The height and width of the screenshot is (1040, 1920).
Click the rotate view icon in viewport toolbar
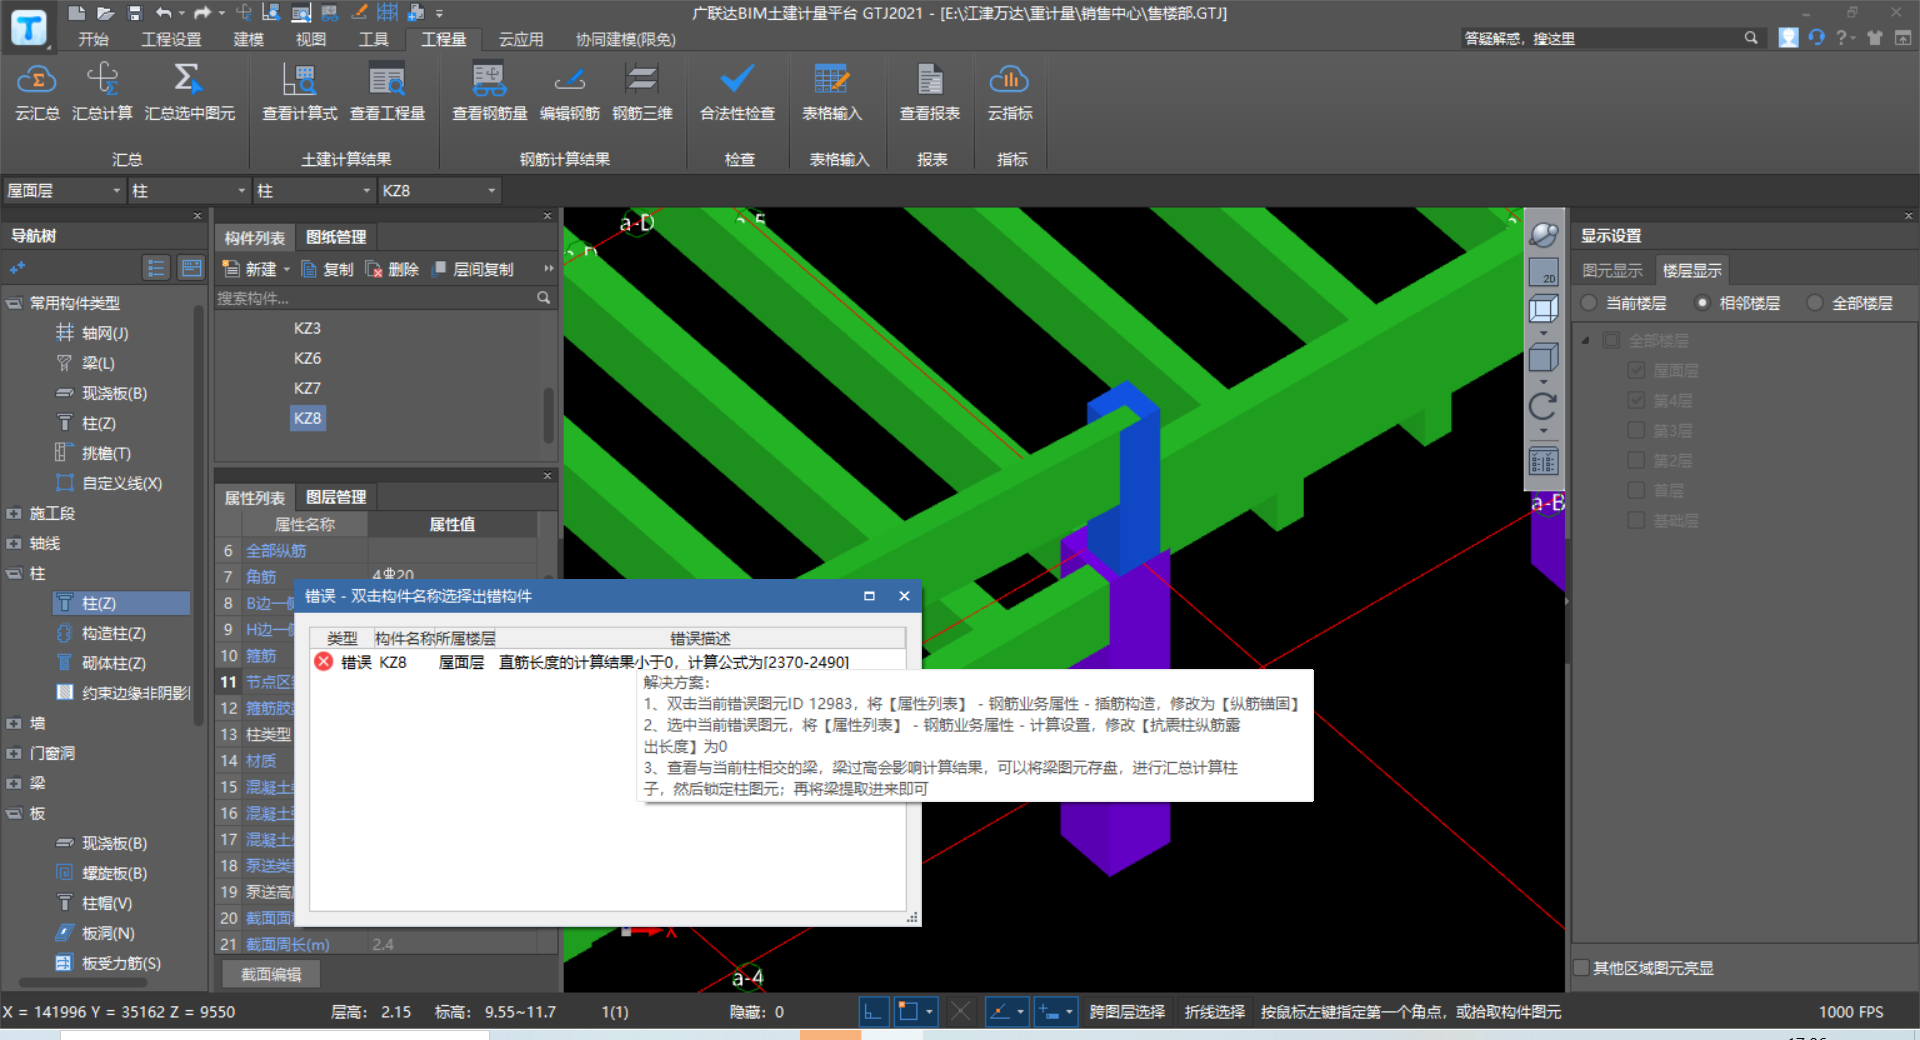1543,406
